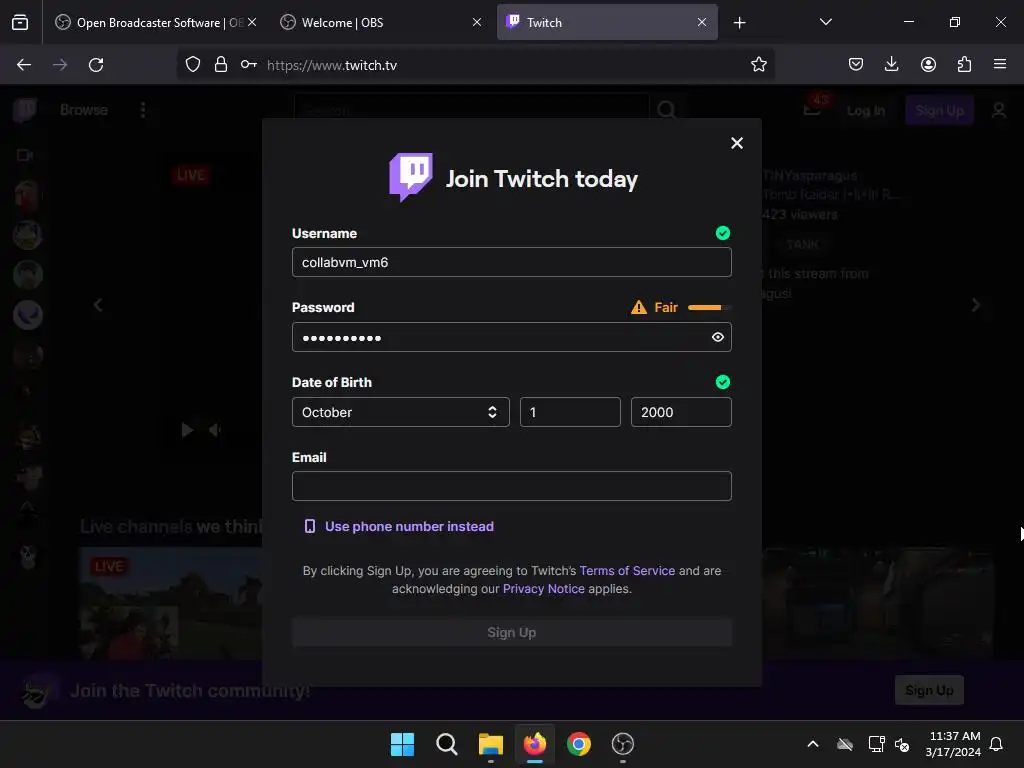Open the October month dropdown
The image size is (1024, 768).
[x=400, y=412]
